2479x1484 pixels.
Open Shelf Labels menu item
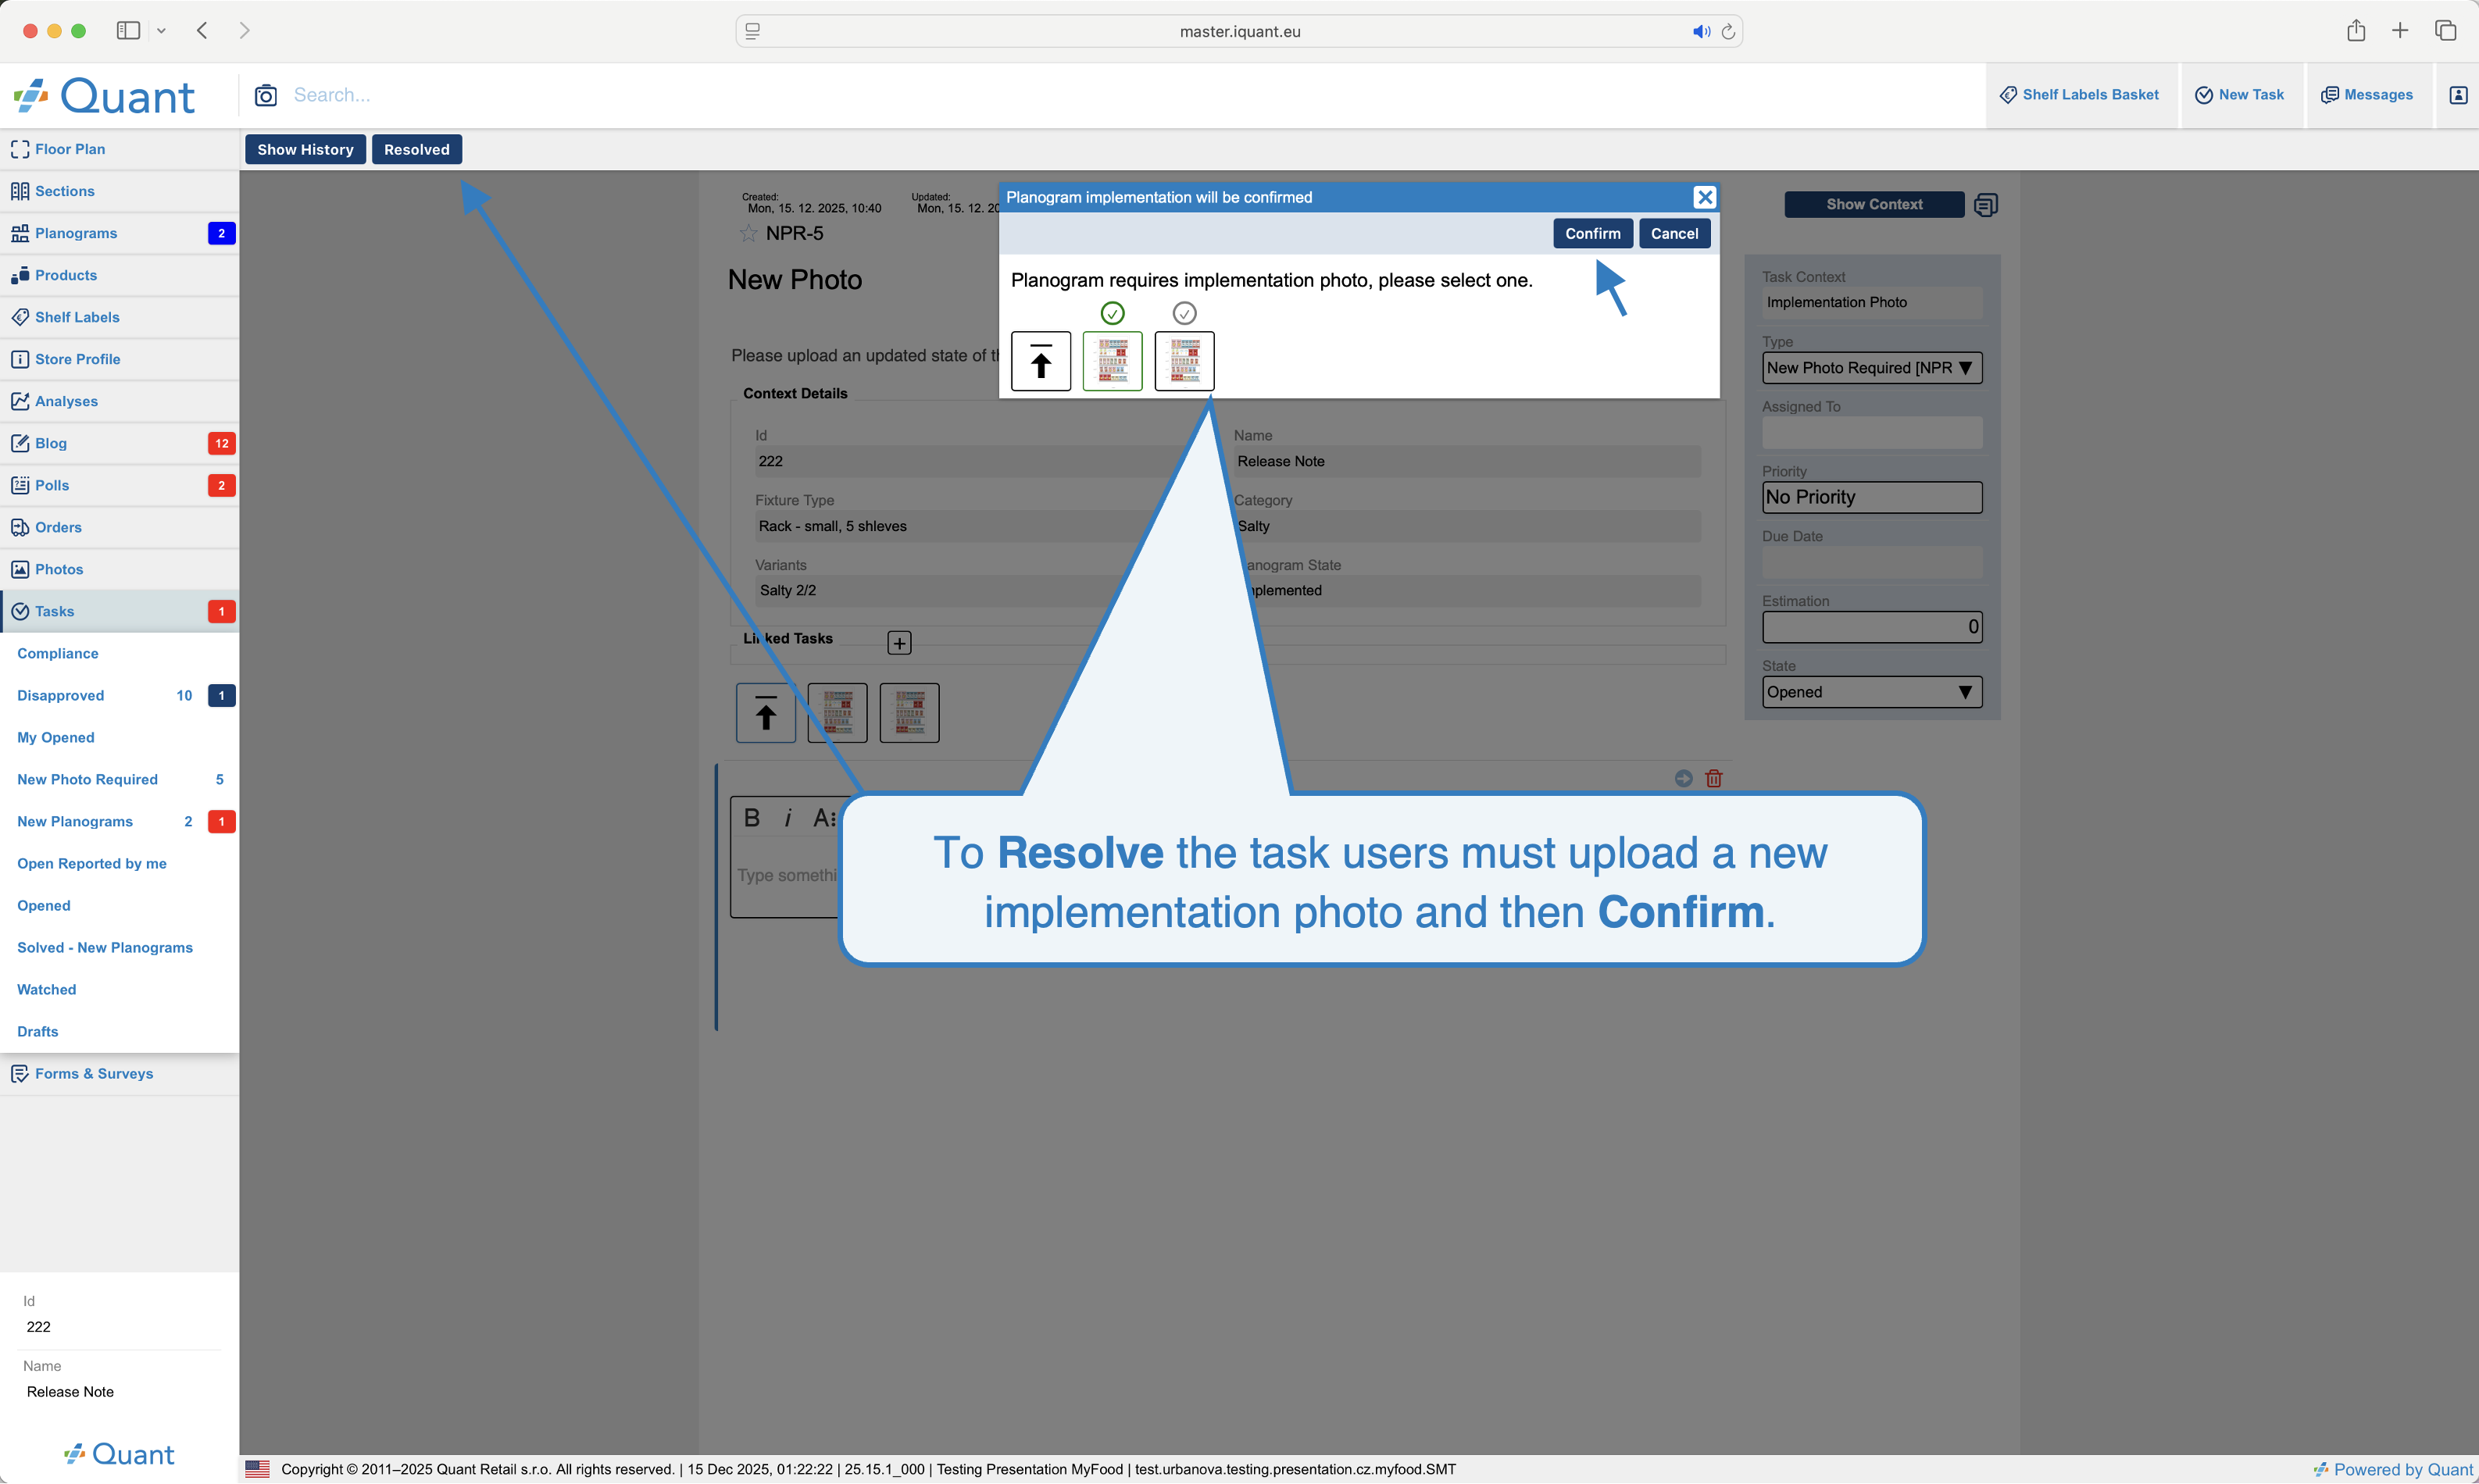(119, 317)
